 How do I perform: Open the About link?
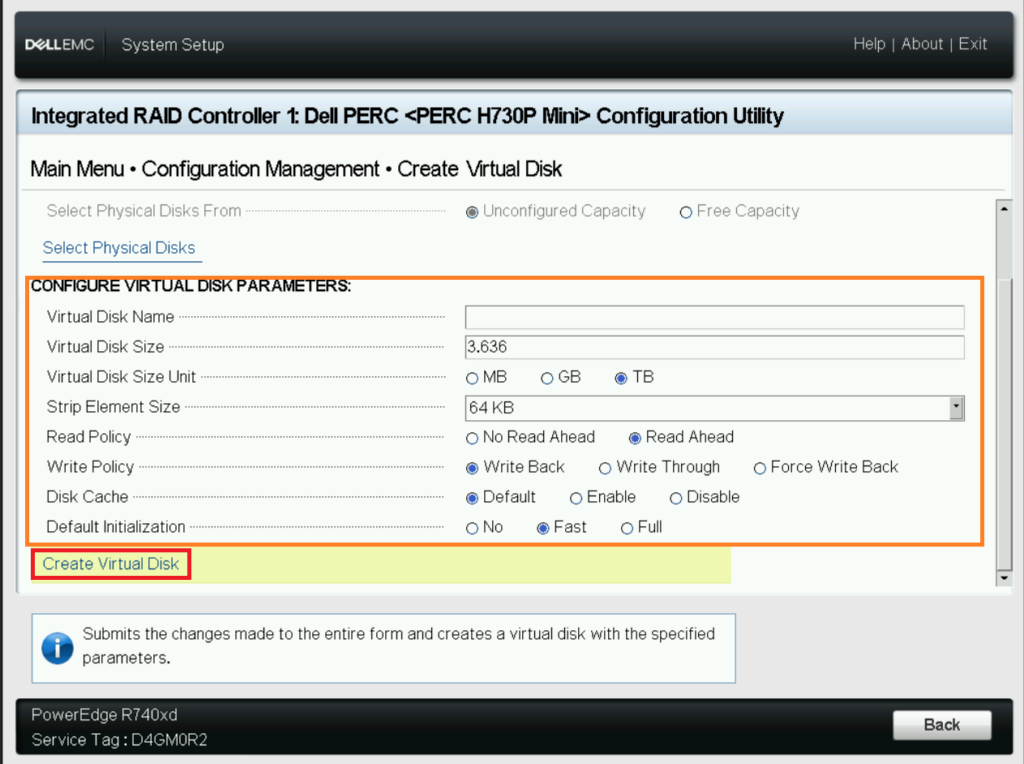coord(922,44)
